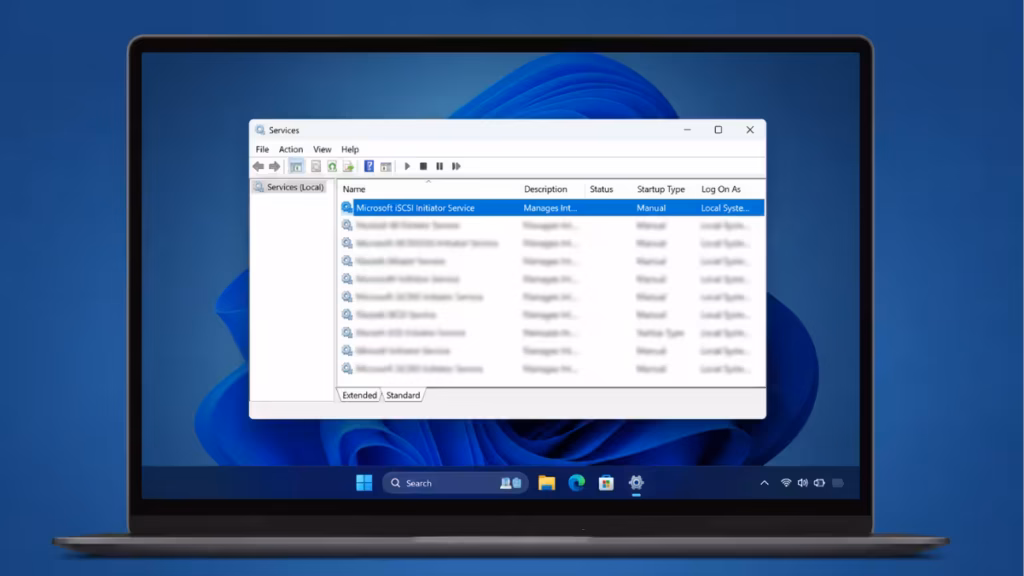The image size is (1024, 576).
Task: Open Microsoft Store from the taskbar
Action: pos(606,483)
